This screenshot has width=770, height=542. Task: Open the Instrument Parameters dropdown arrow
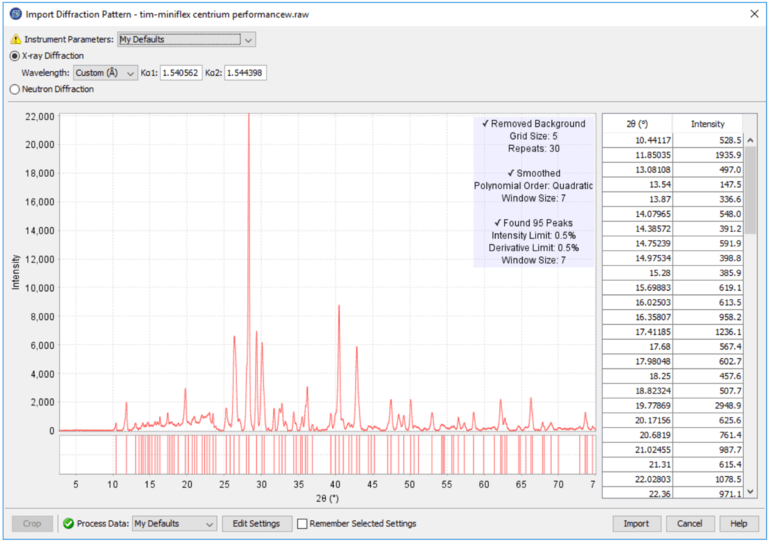pyautogui.click(x=249, y=40)
